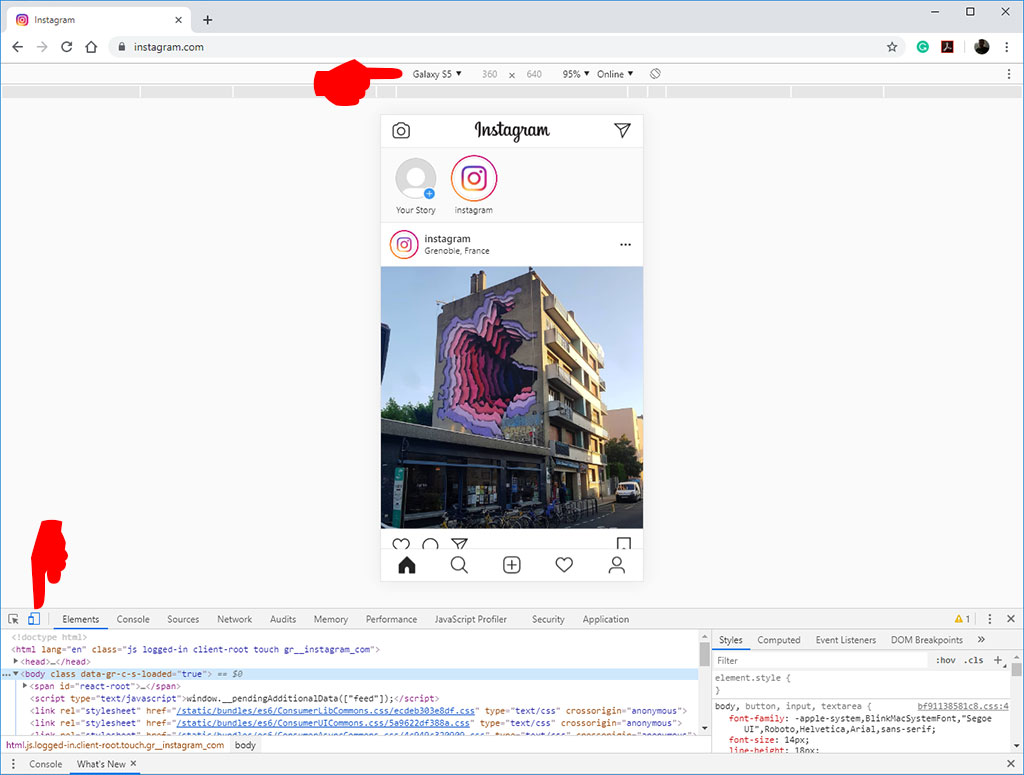
Task: Open the Galaxy S5 device dropdown
Action: point(437,74)
